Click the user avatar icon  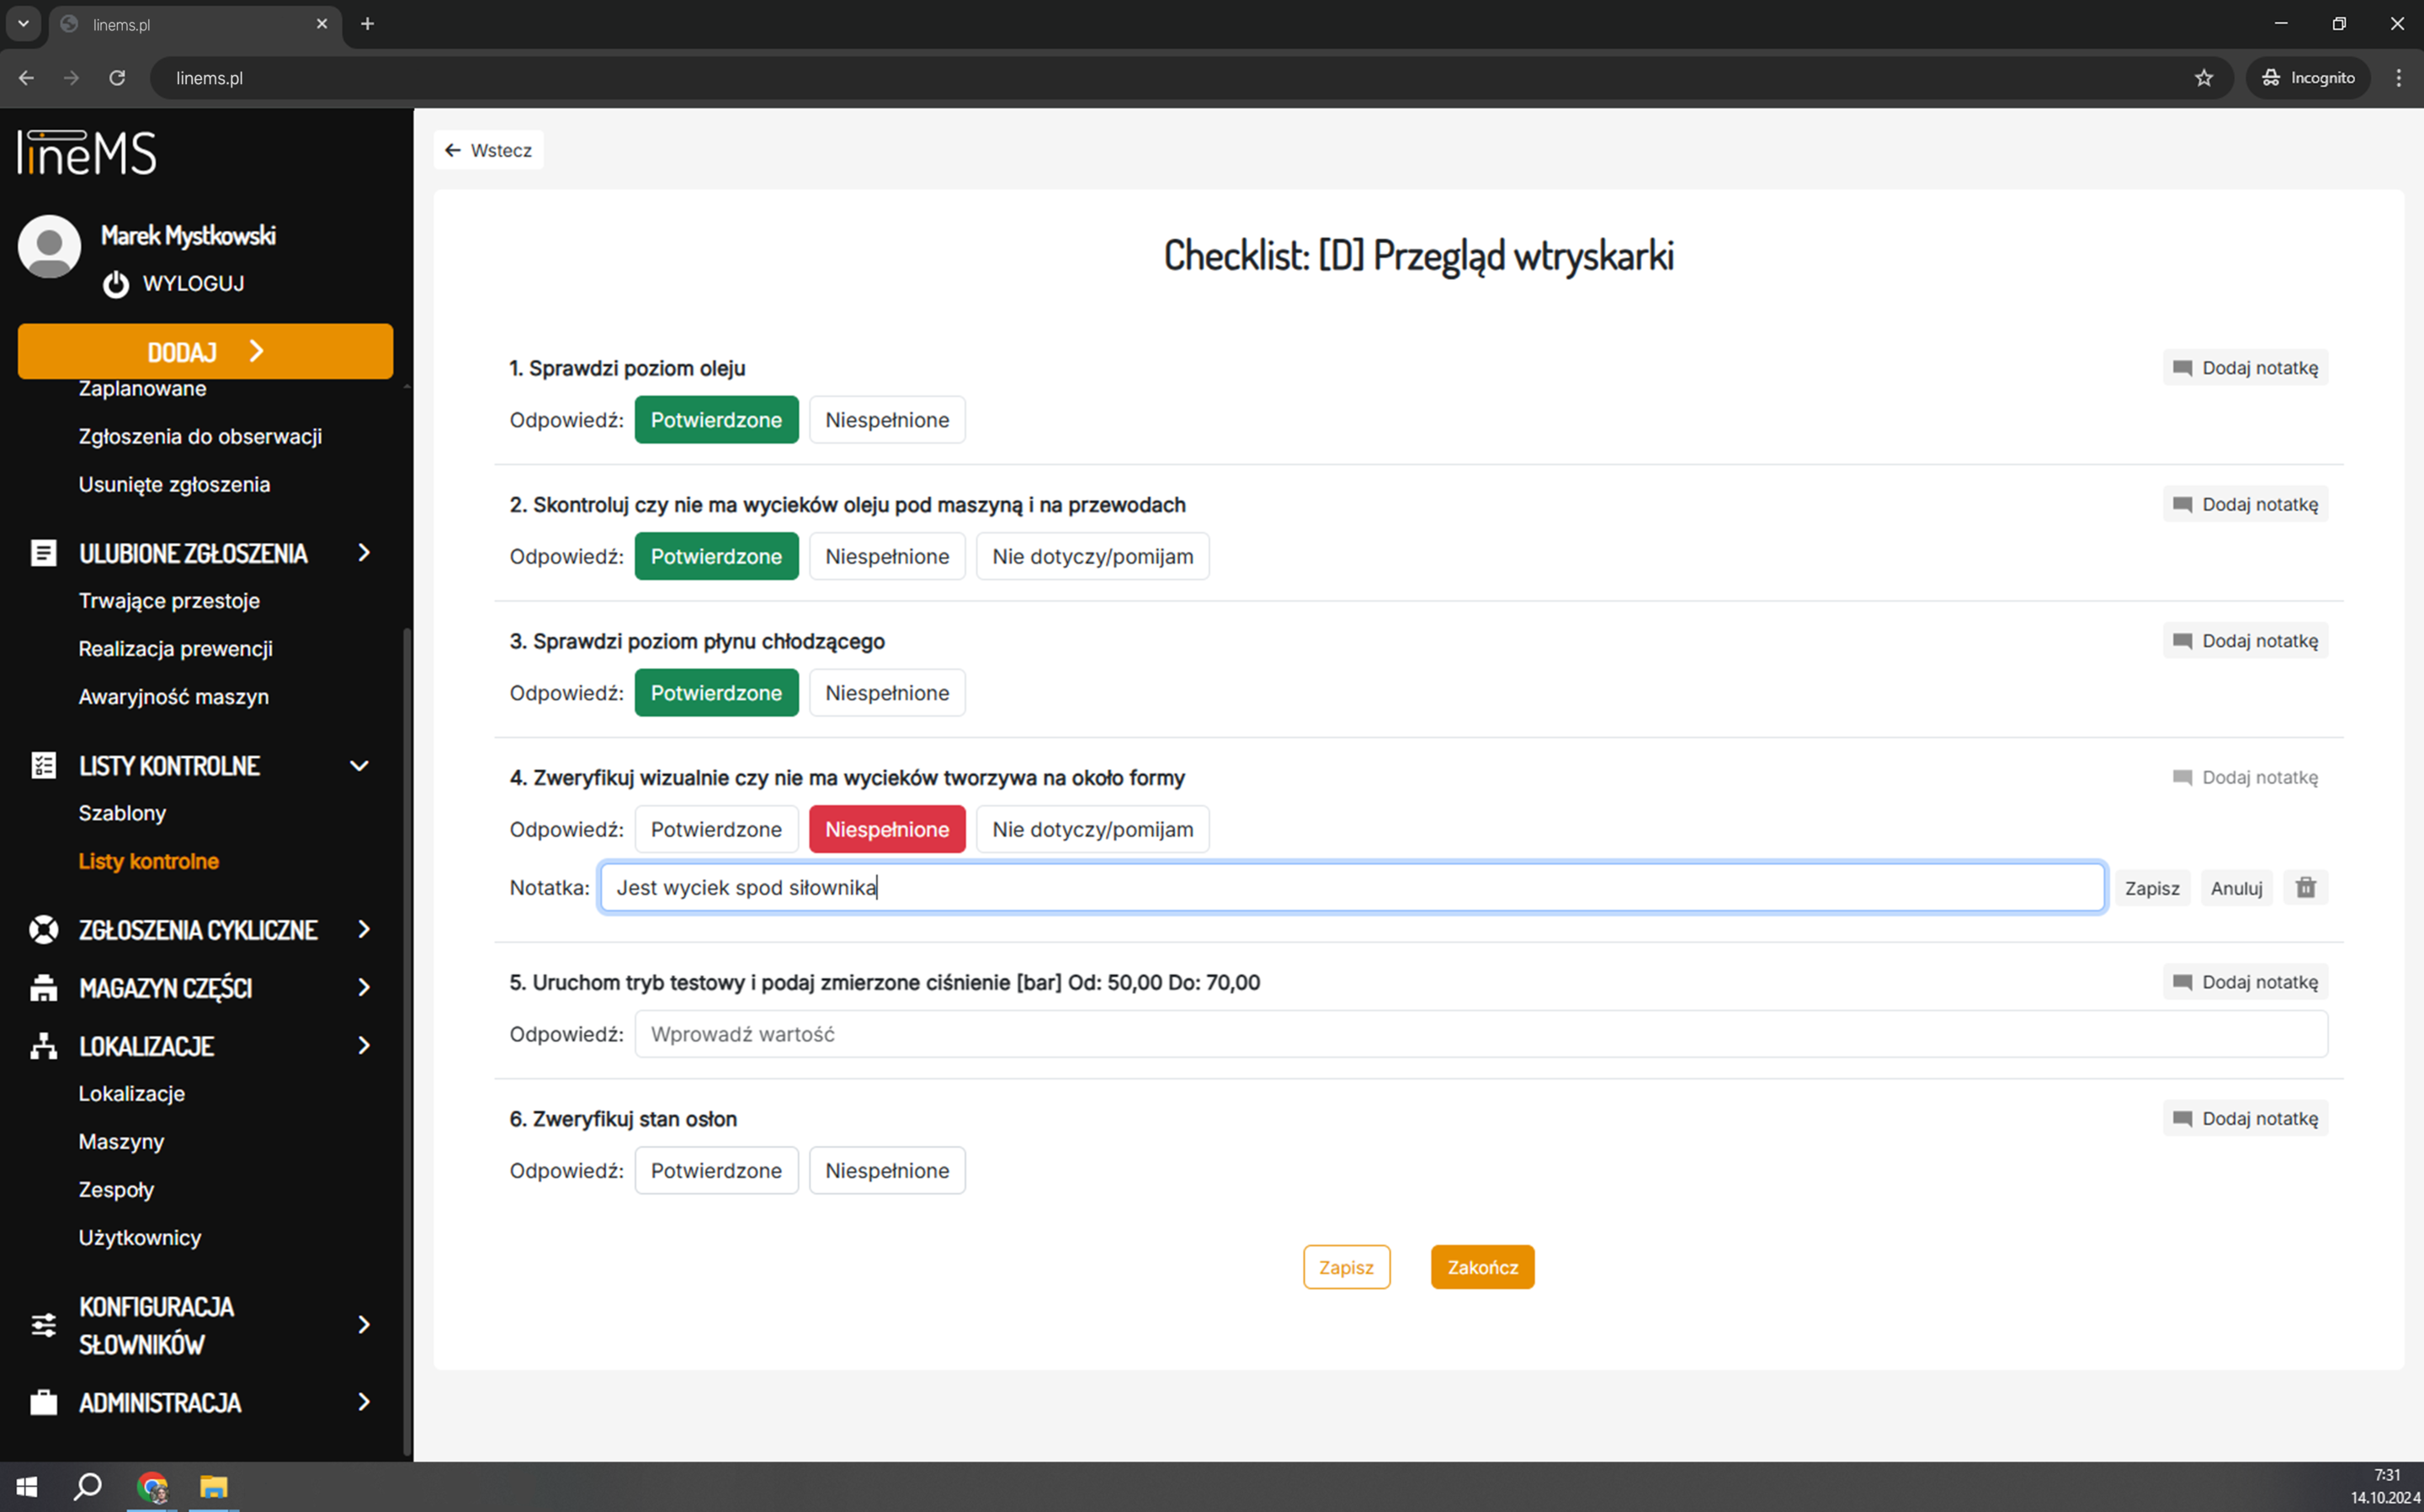[49, 246]
